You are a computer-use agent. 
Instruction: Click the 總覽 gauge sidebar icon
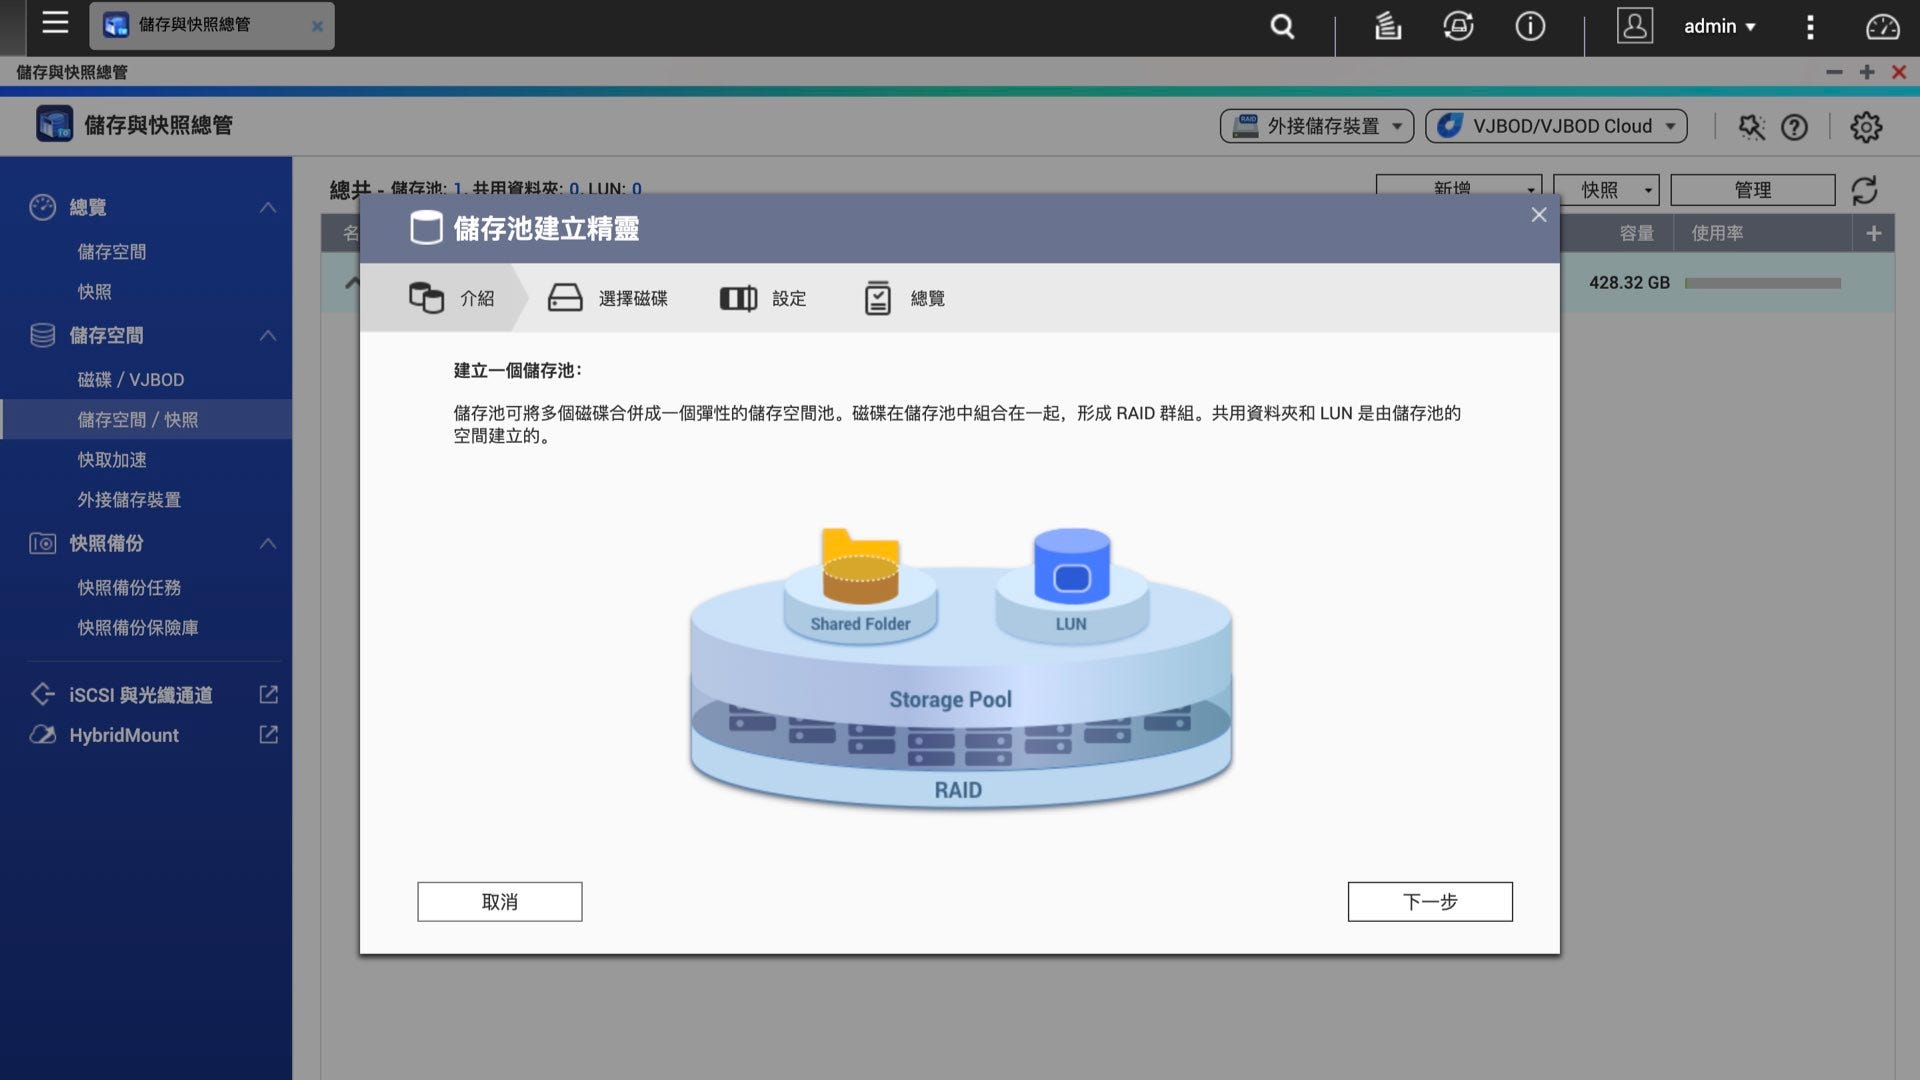click(x=43, y=207)
